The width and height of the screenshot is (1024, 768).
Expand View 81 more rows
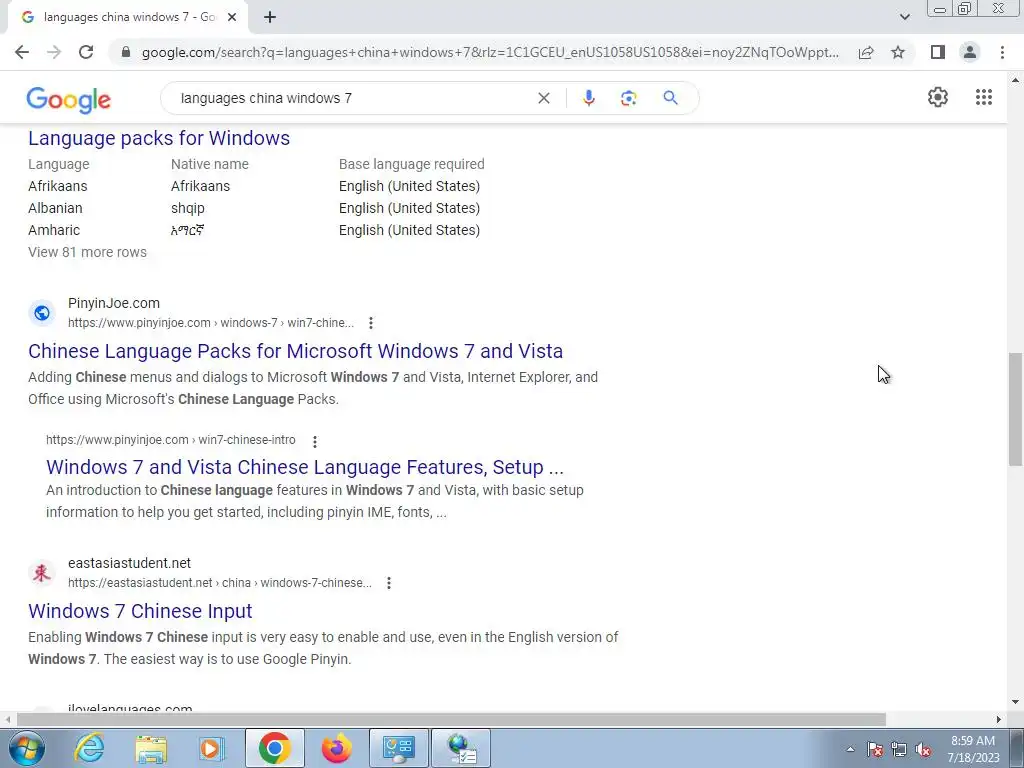coord(88,252)
